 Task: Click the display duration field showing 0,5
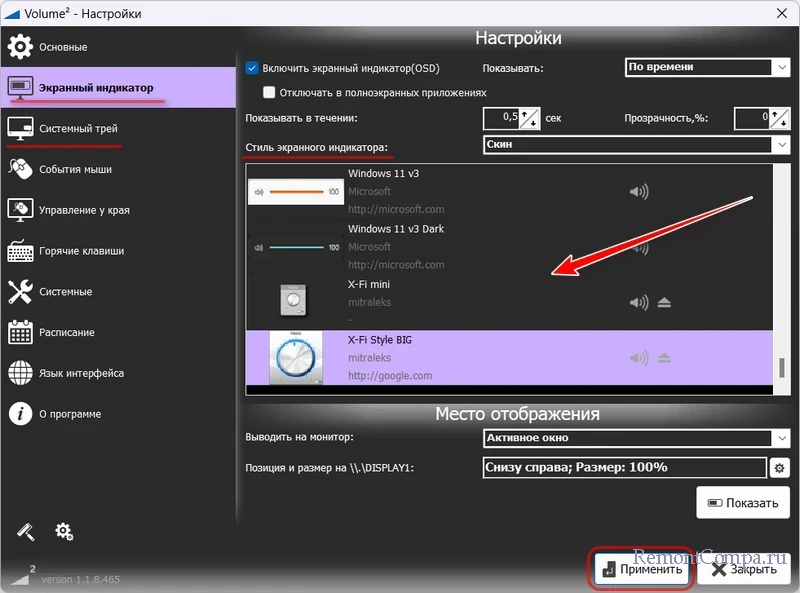coord(501,118)
